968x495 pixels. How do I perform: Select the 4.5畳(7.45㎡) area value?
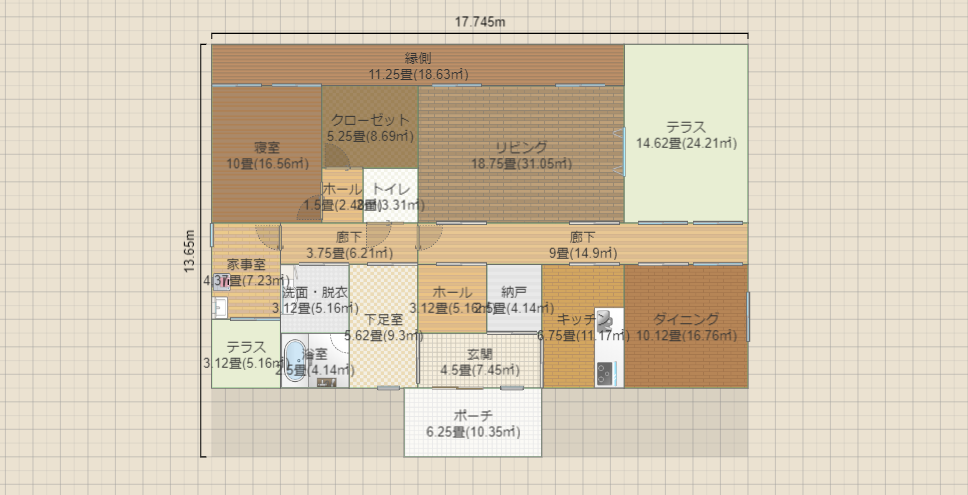(480, 371)
